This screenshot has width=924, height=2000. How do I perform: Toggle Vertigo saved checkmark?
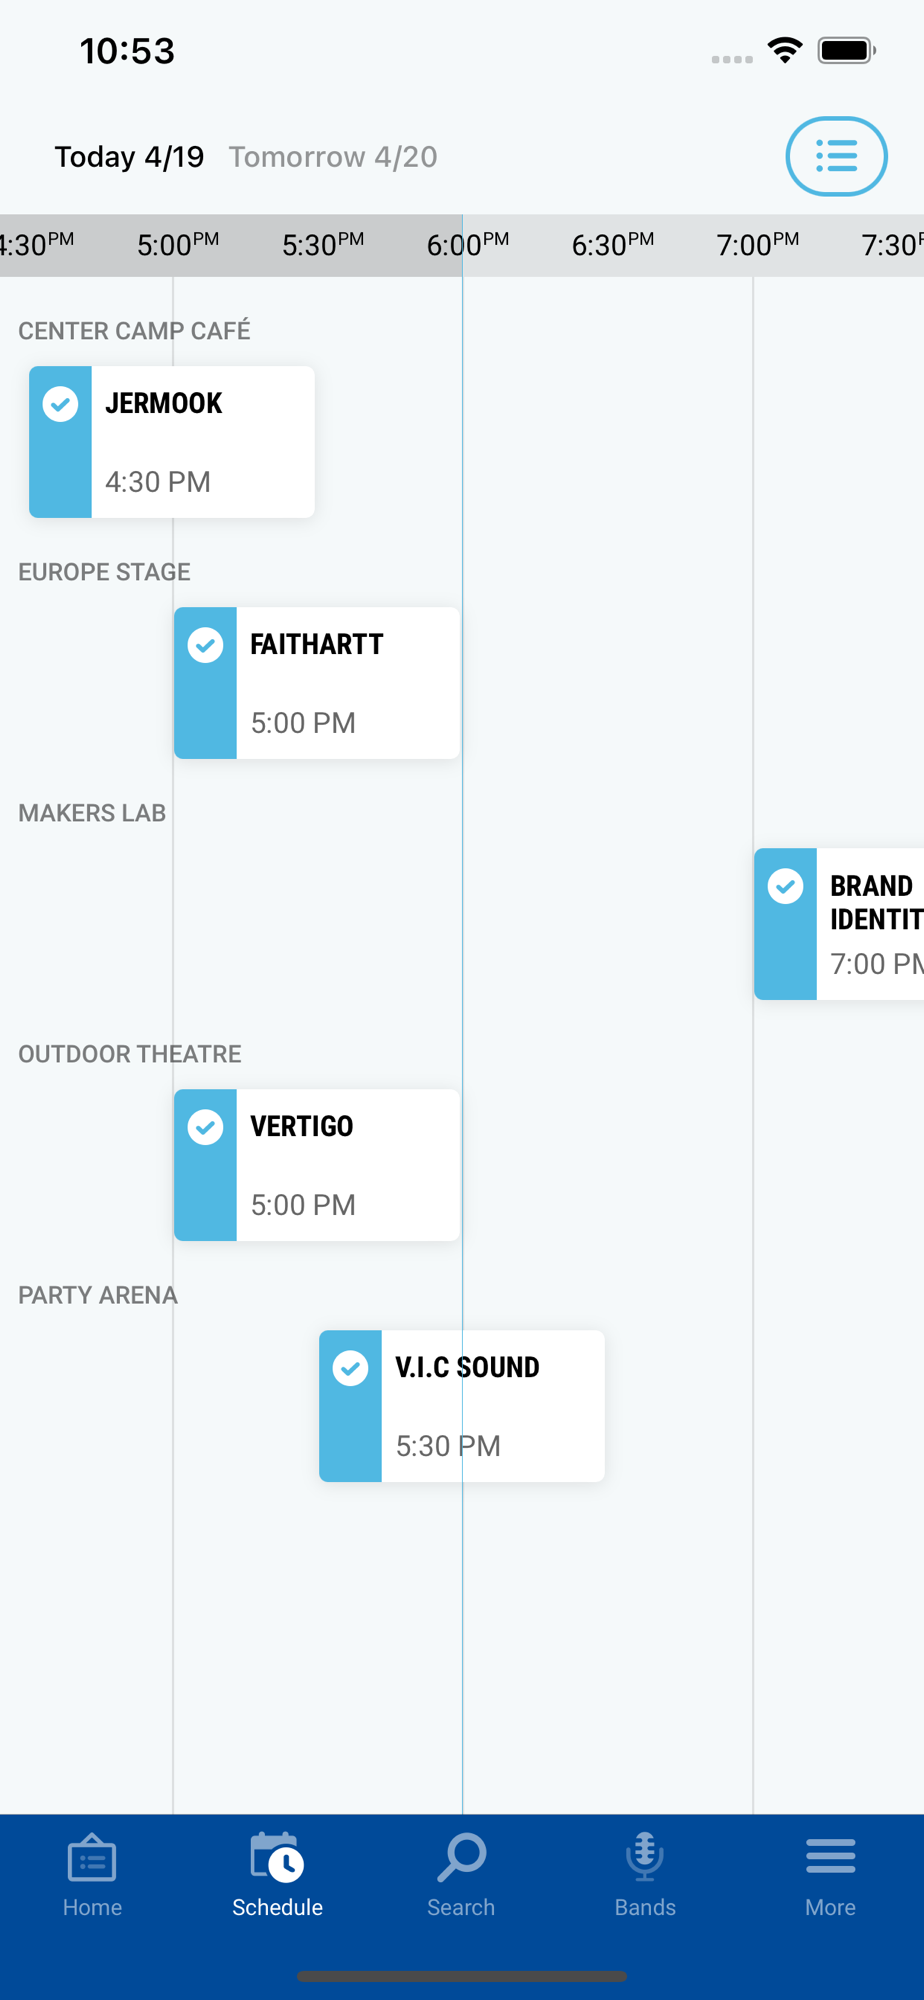click(206, 1128)
